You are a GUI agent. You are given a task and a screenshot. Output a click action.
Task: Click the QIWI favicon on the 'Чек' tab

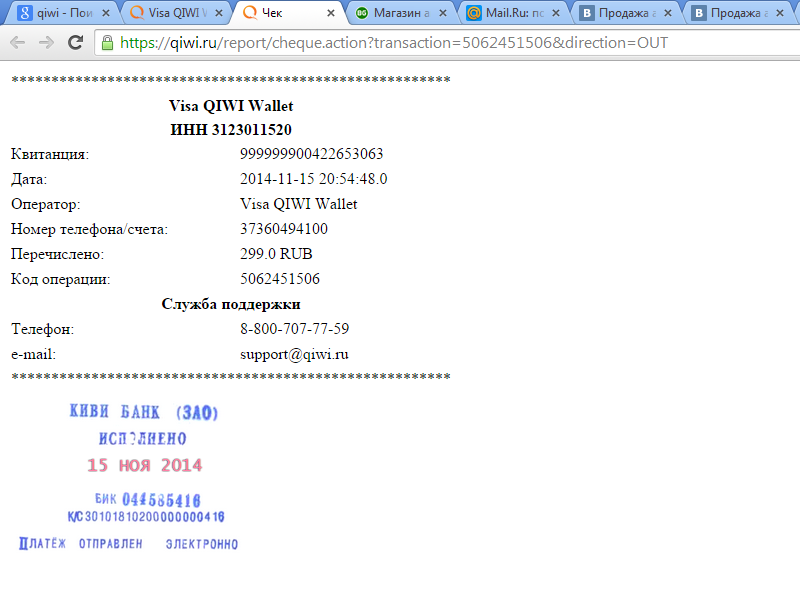click(x=250, y=12)
